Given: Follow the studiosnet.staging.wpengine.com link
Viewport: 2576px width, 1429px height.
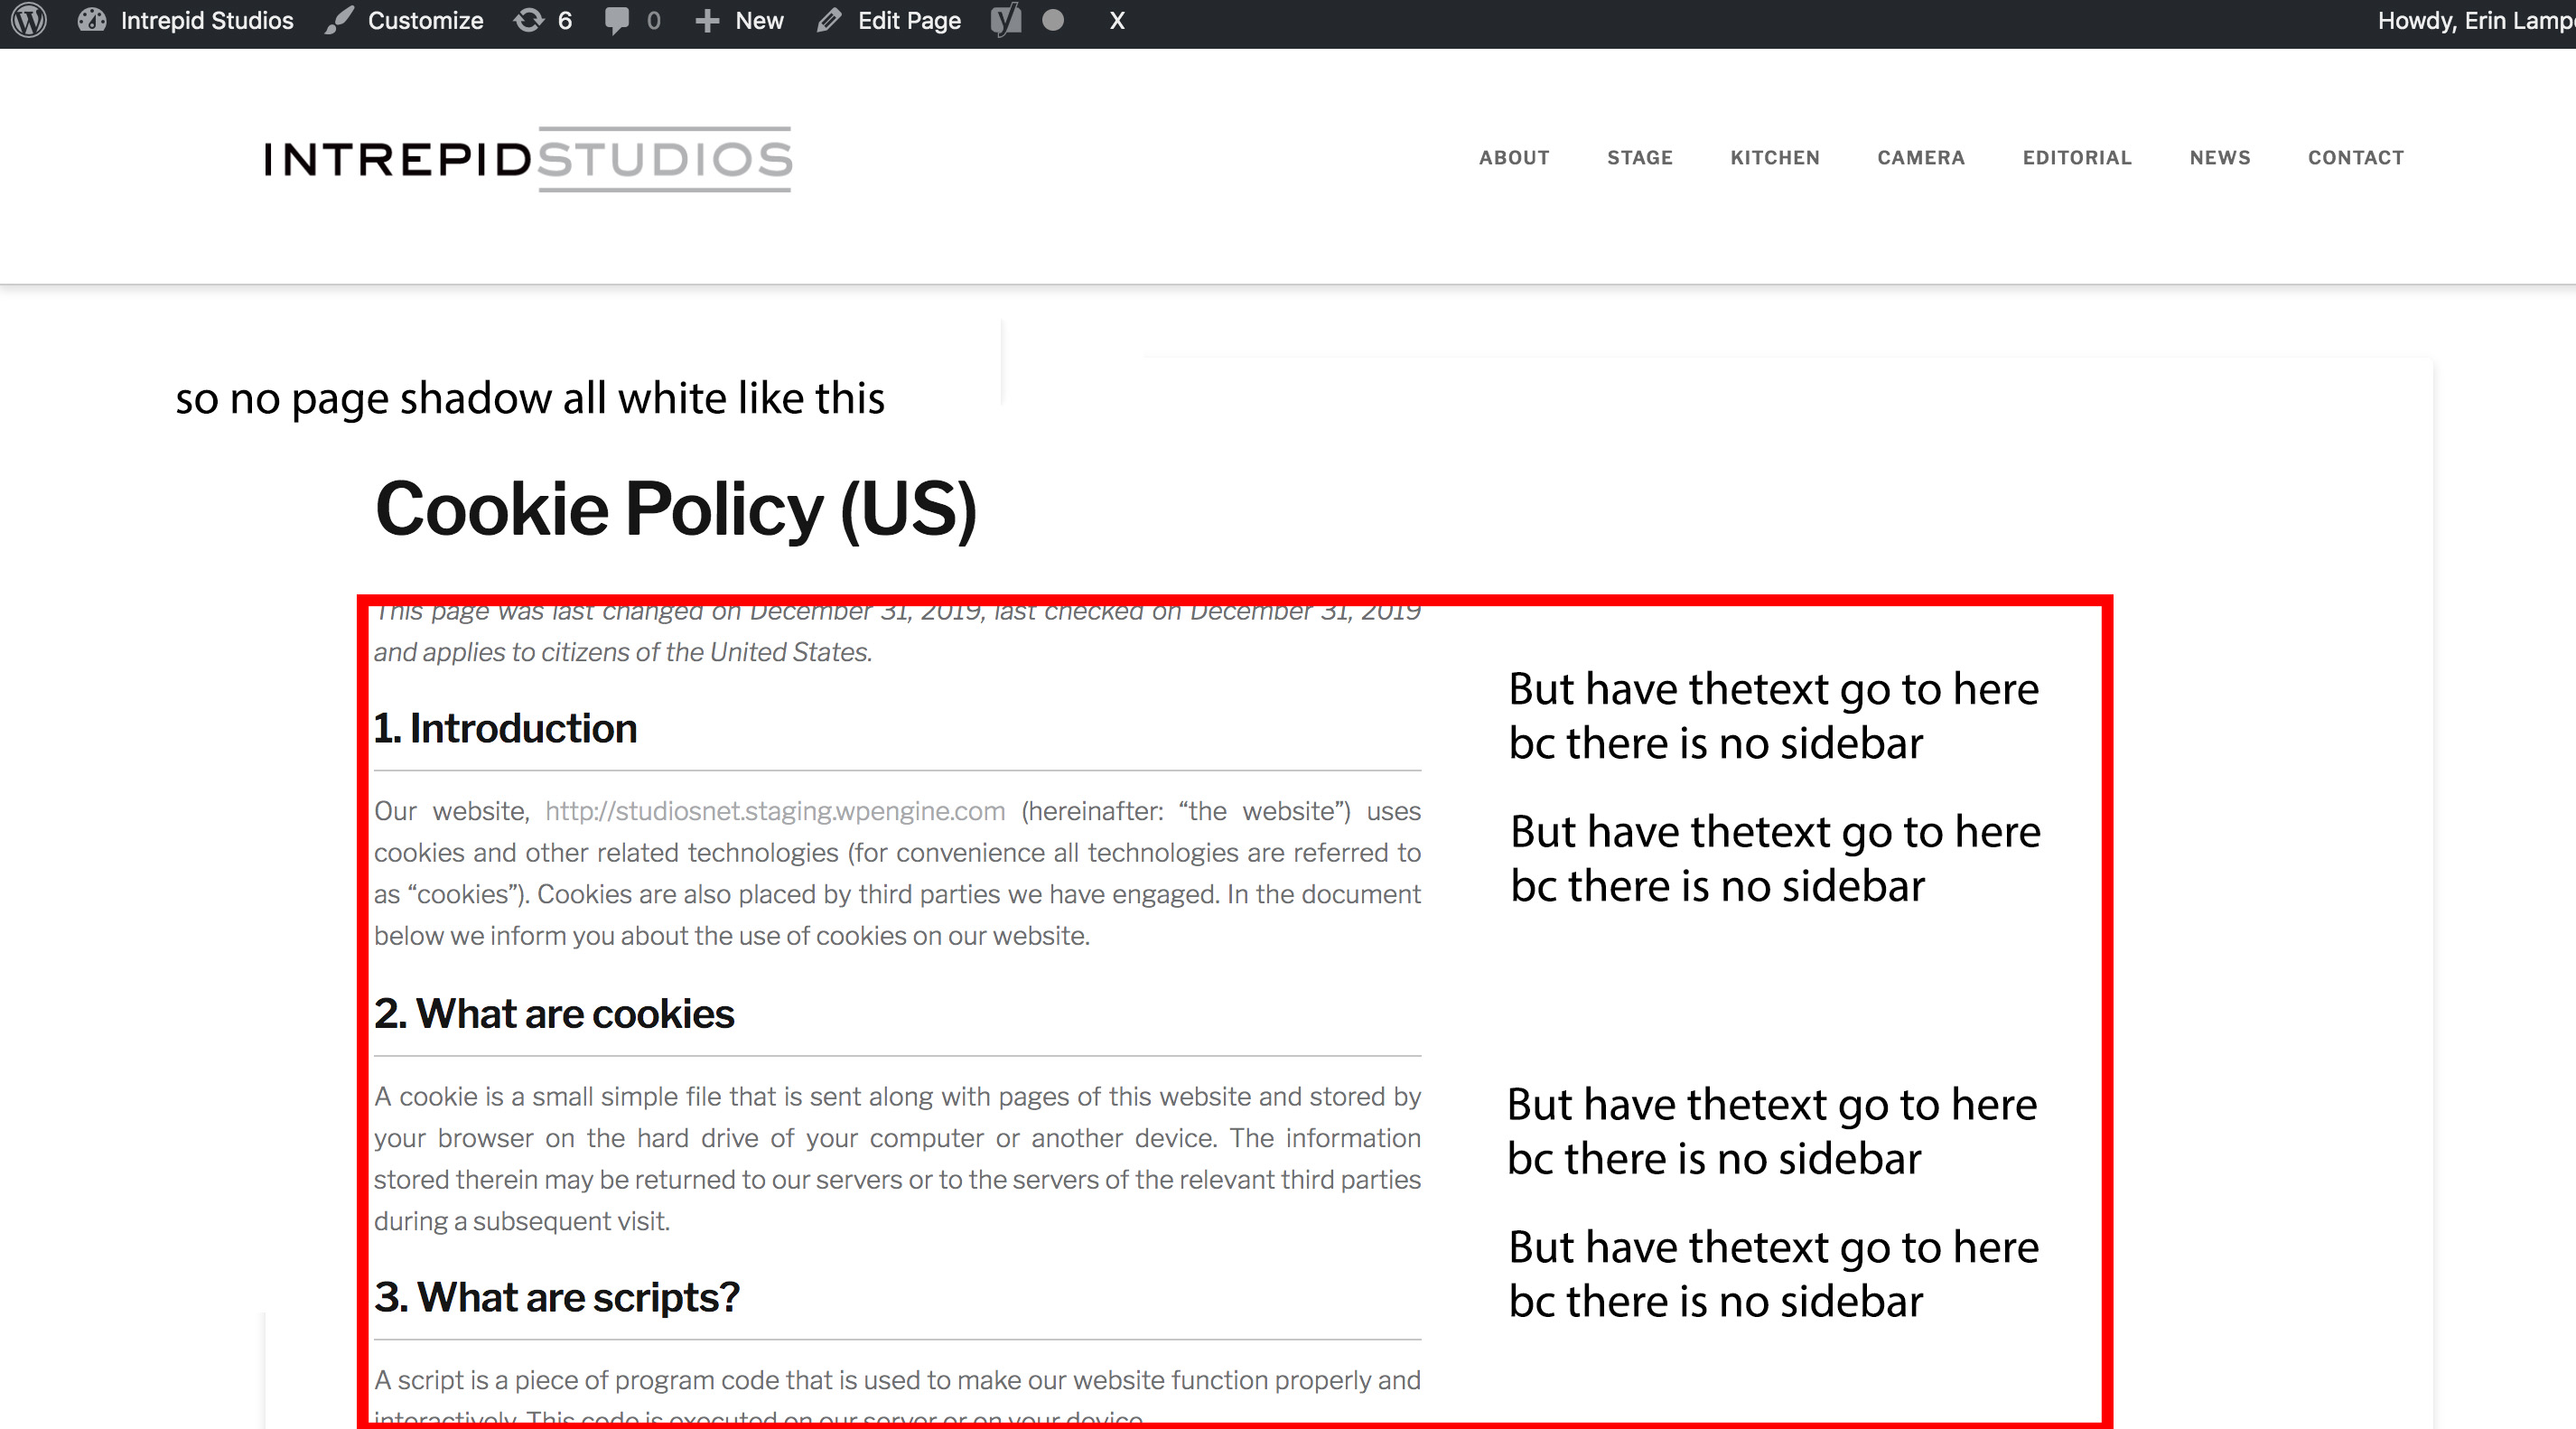Looking at the screenshot, I should point(775,811).
